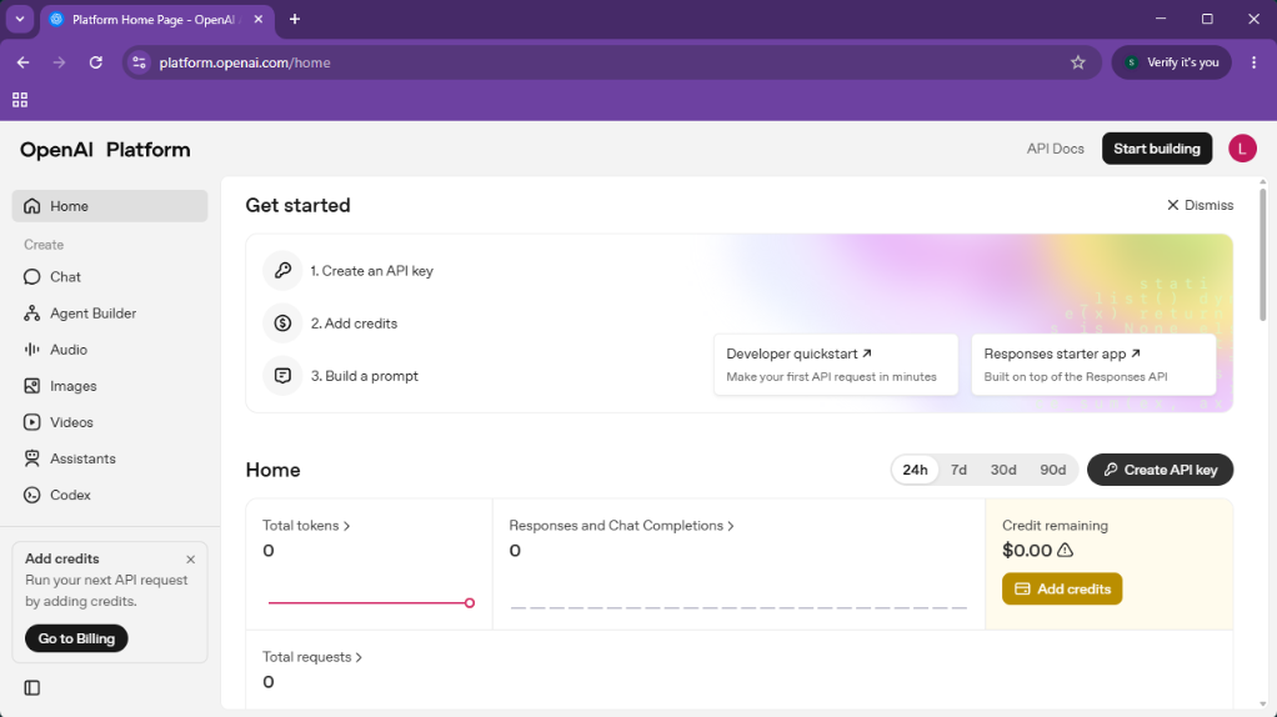1277x717 pixels.
Task: View site information icon in address bar
Action: (139, 62)
